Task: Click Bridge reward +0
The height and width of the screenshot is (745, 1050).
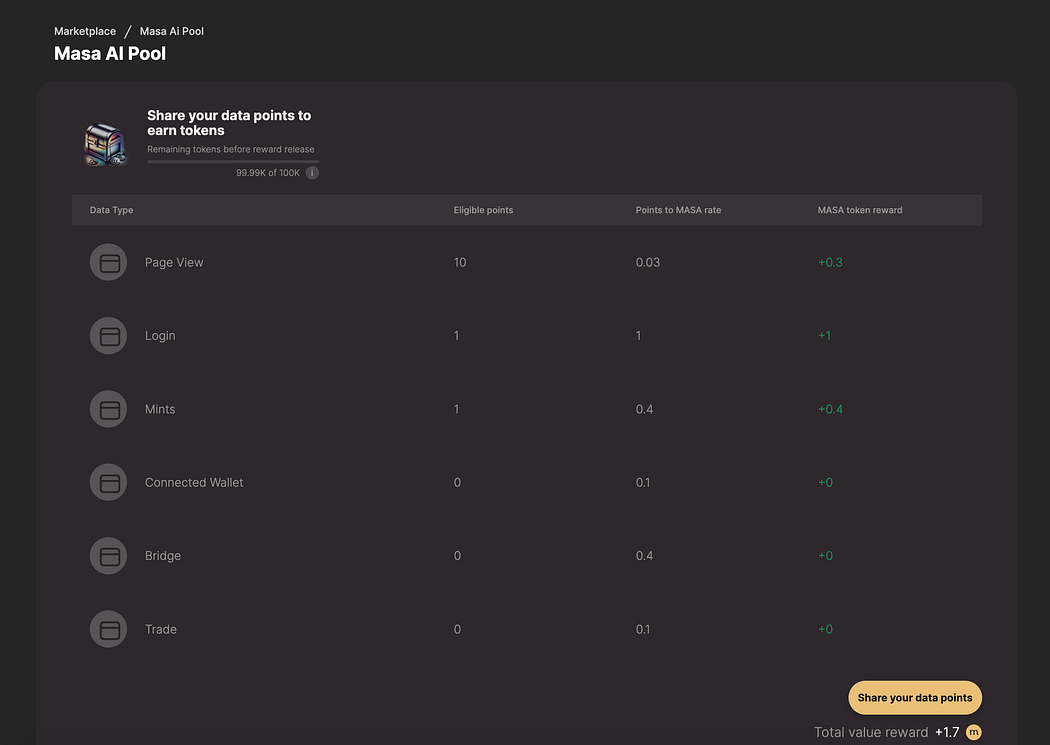Action: [825, 556]
